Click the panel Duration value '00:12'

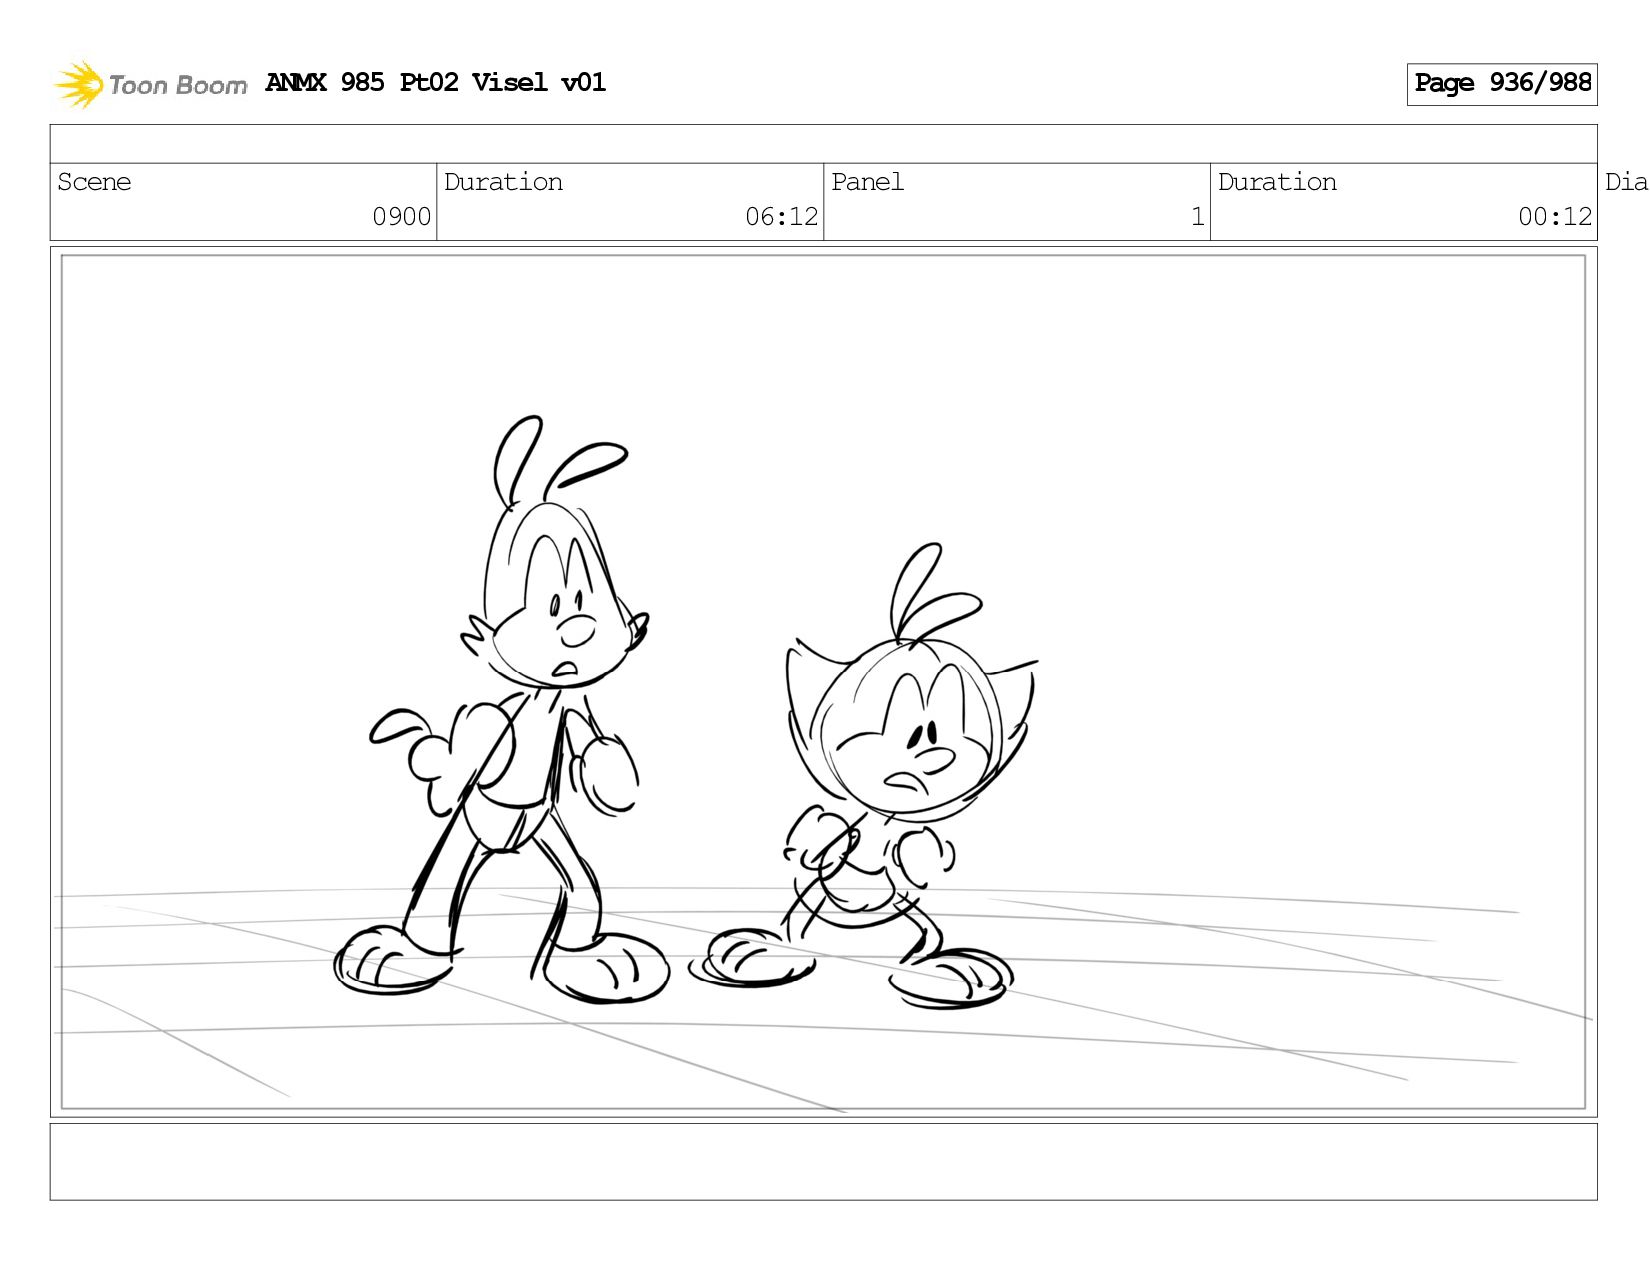coord(1555,217)
